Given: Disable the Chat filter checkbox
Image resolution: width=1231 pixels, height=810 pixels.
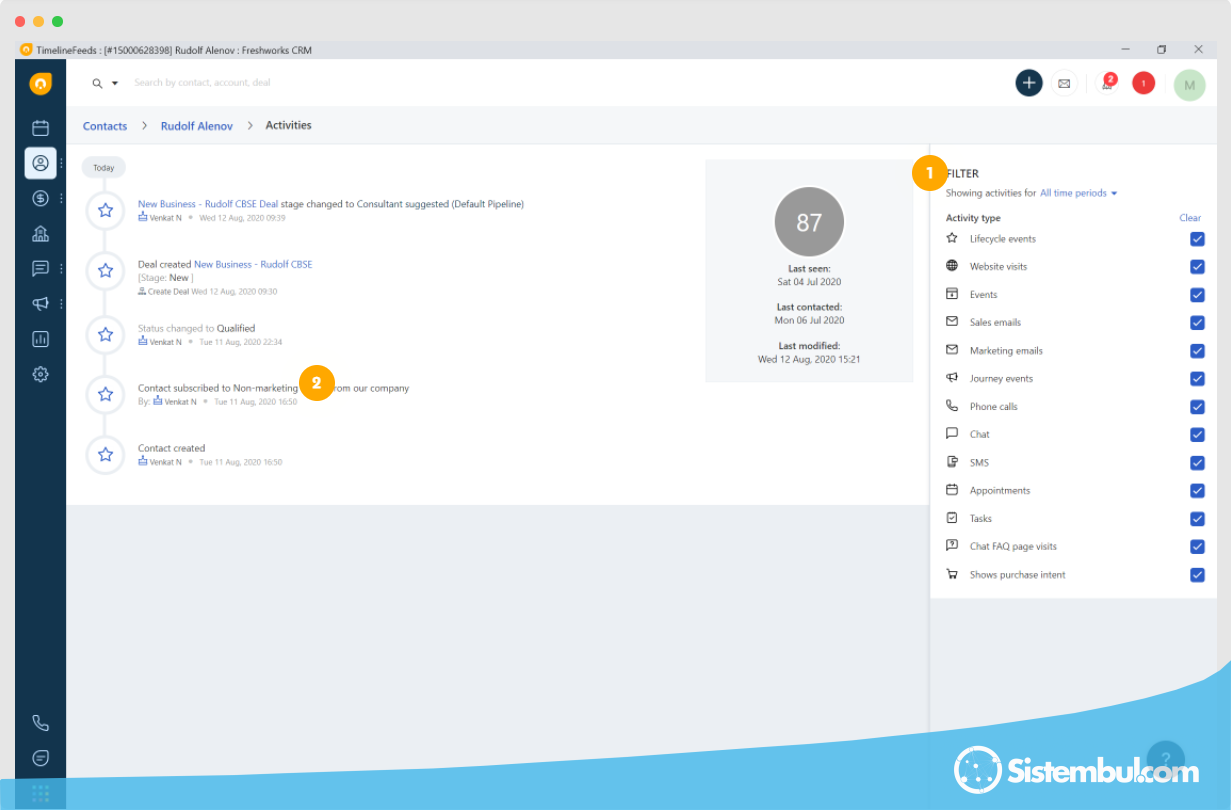Looking at the screenshot, I should [x=1197, y=435].
